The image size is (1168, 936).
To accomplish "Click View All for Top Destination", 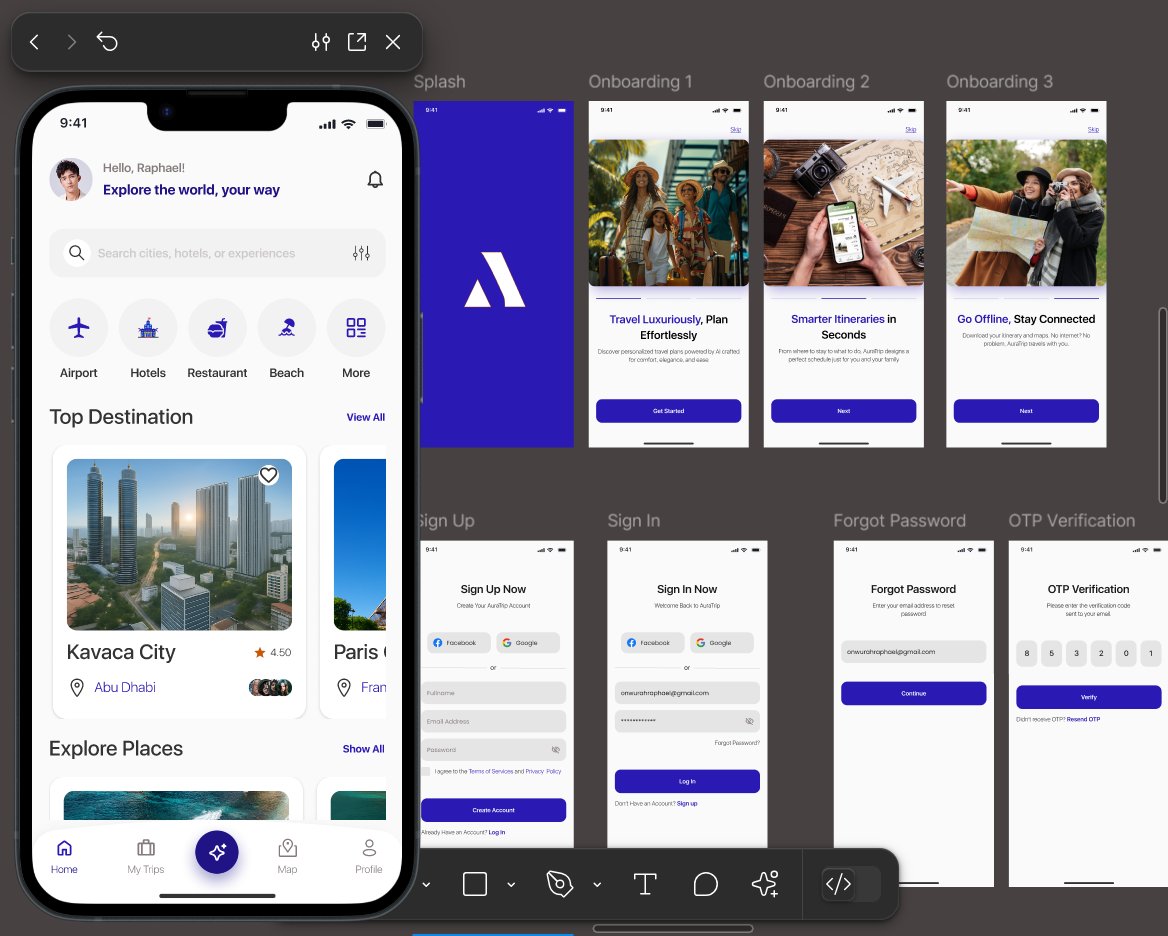I will pyautogui.click(x=366, y=417).
